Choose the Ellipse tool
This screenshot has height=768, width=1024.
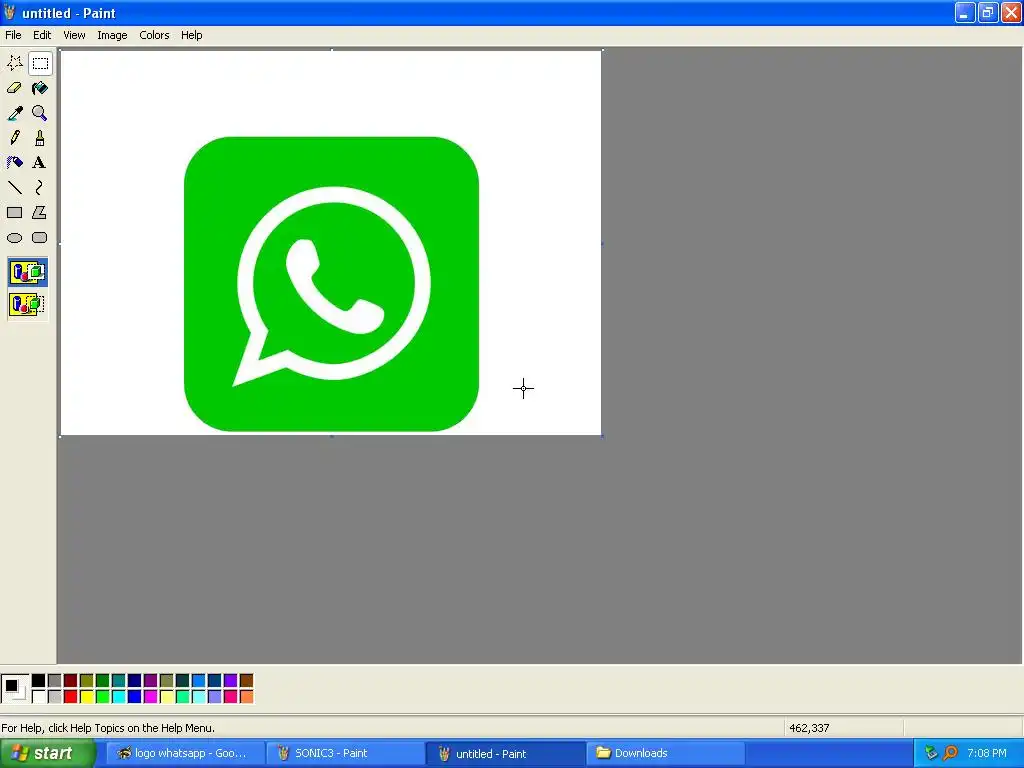pos(14,238)
